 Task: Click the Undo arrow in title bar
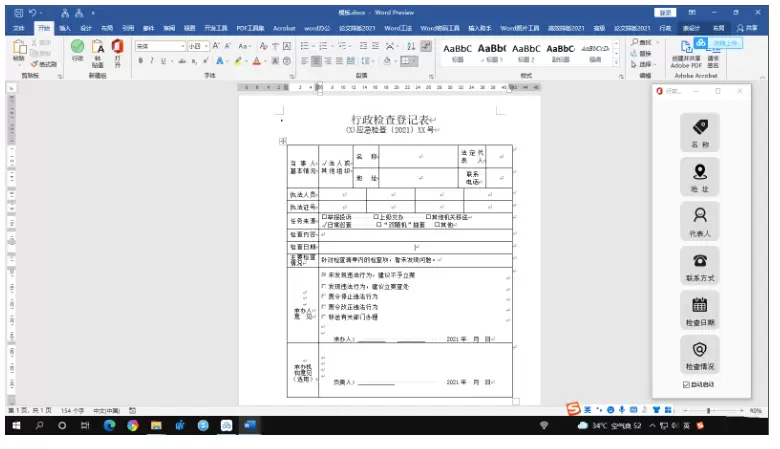tap(32, 12)
